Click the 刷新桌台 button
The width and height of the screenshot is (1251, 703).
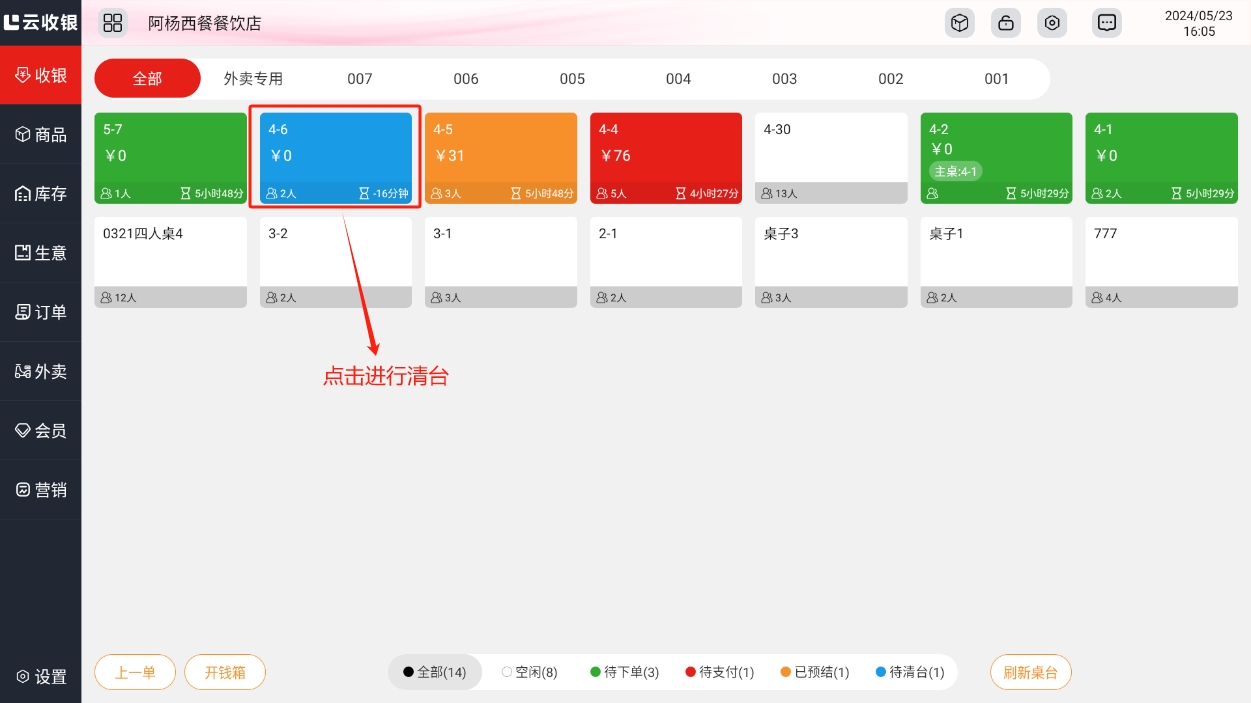[1030, 673]
